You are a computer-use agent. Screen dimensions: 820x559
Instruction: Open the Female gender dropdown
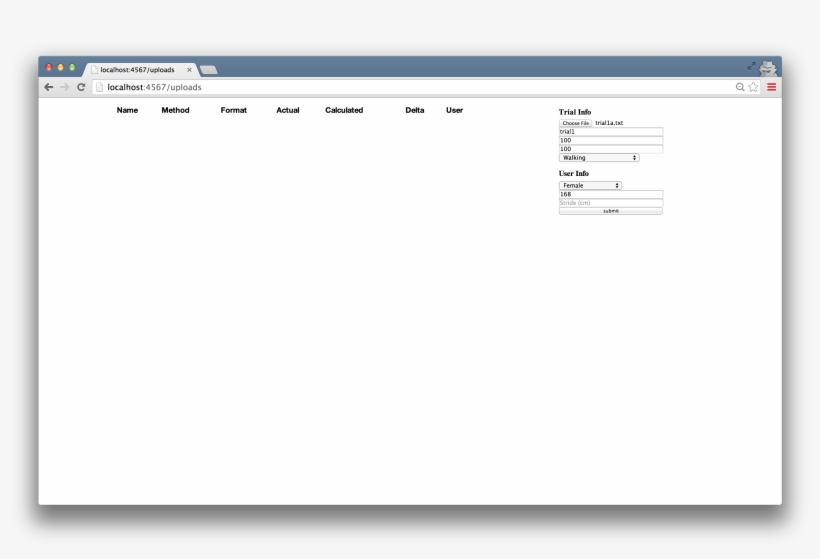point(590,186)
